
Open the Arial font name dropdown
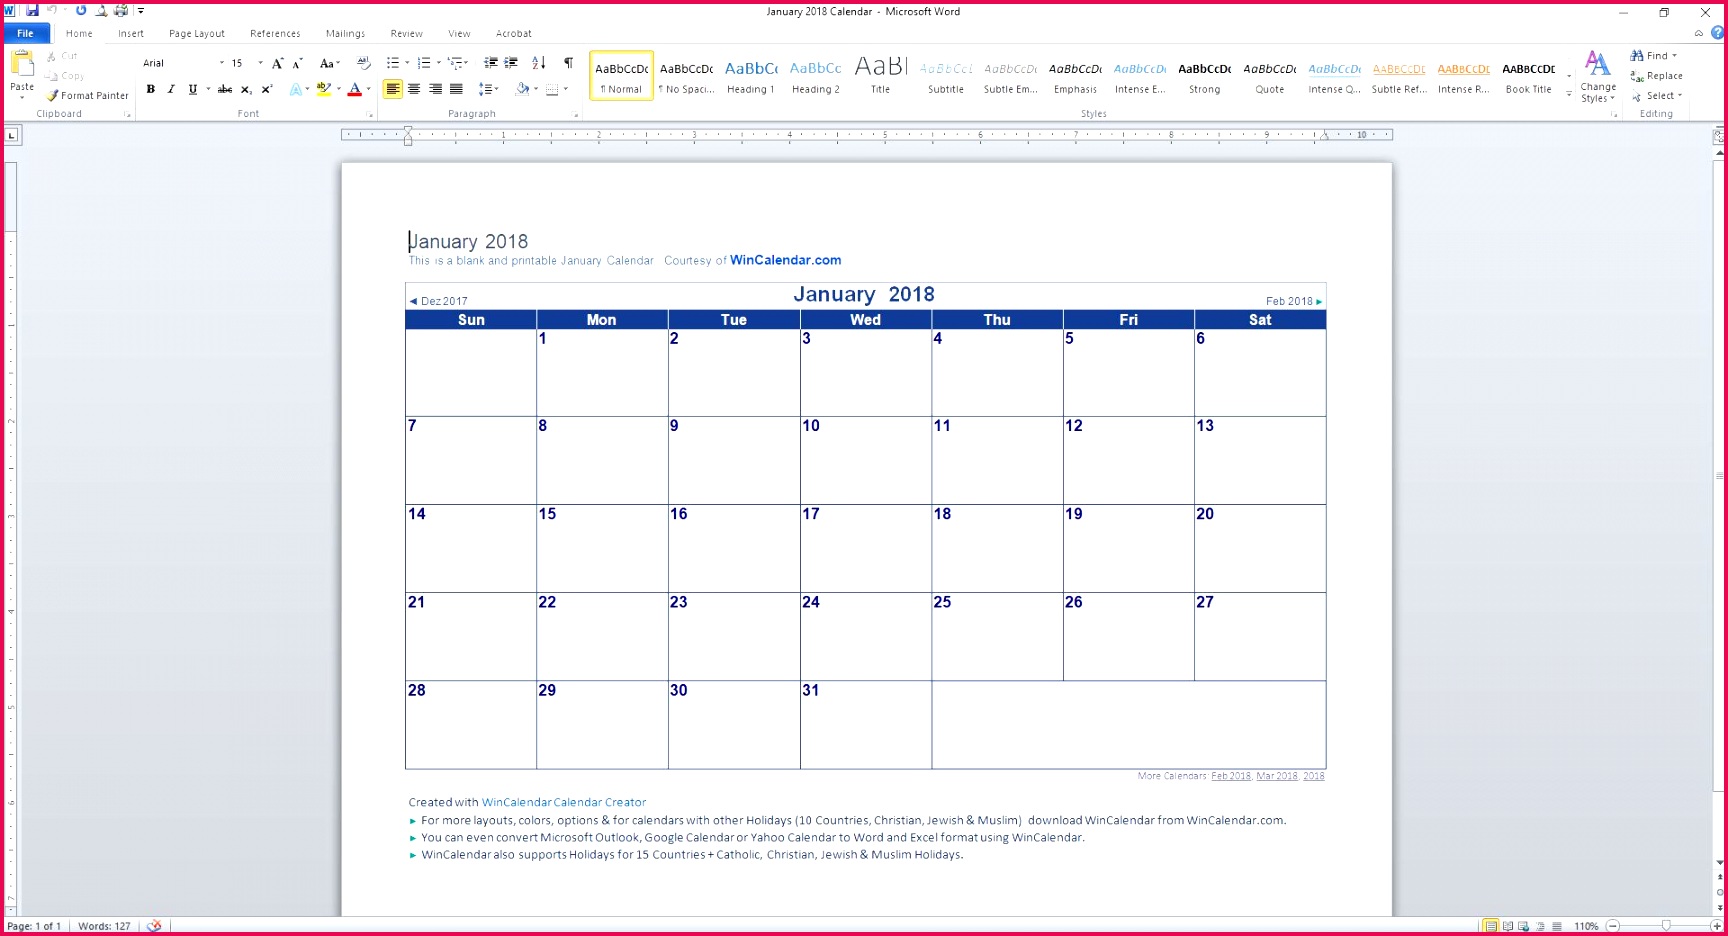(222, 63)
